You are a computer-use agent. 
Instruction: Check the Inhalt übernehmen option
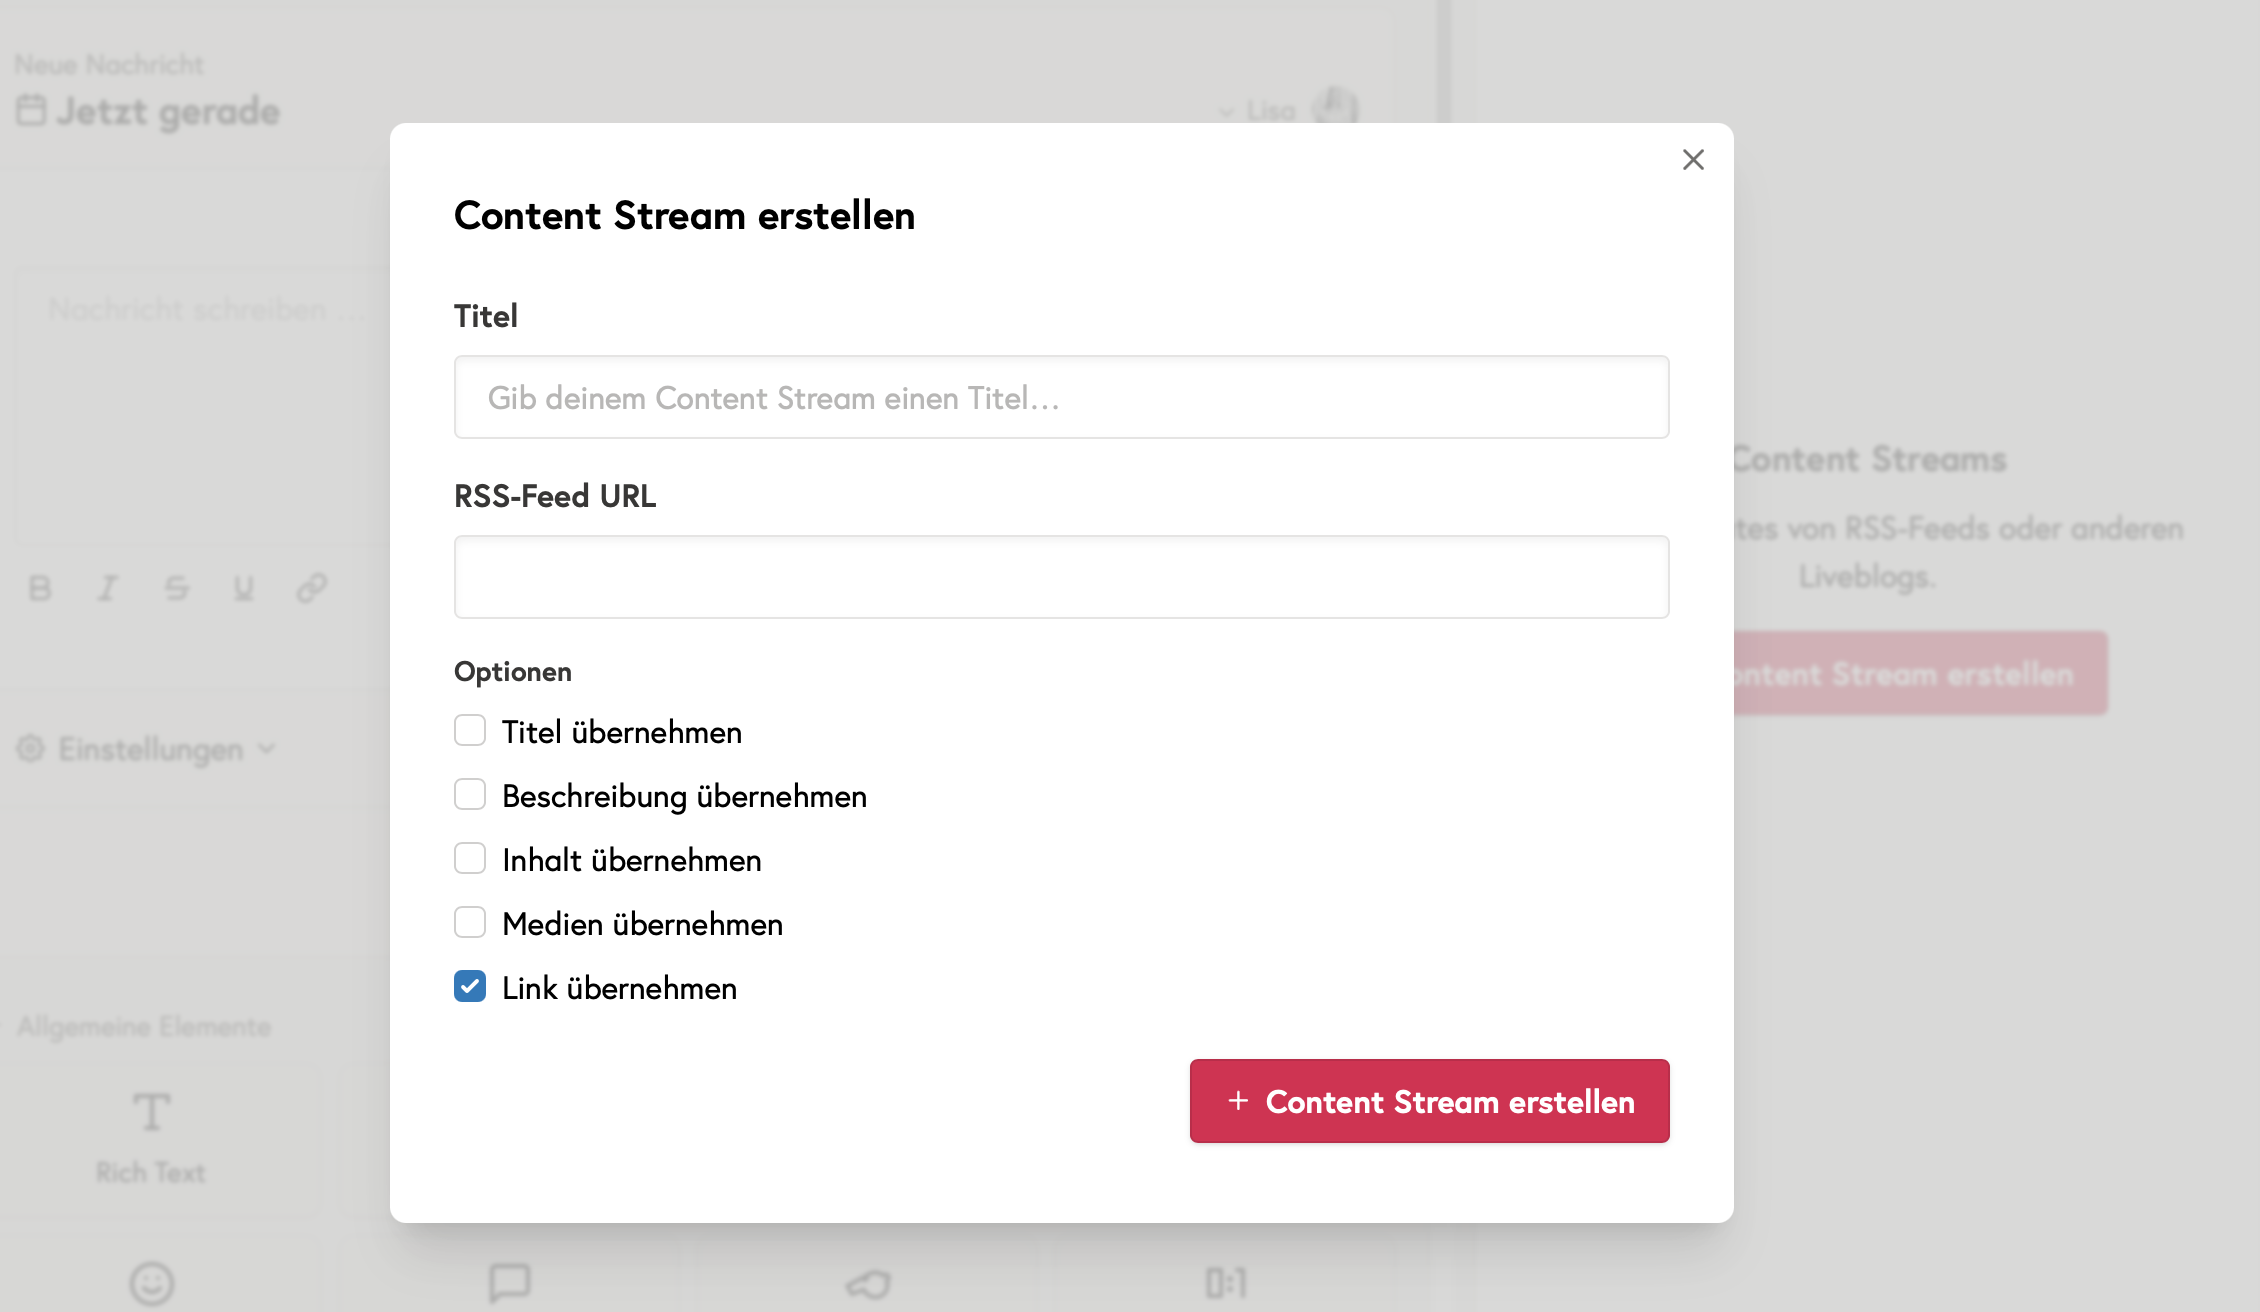(x=469, y=858)
